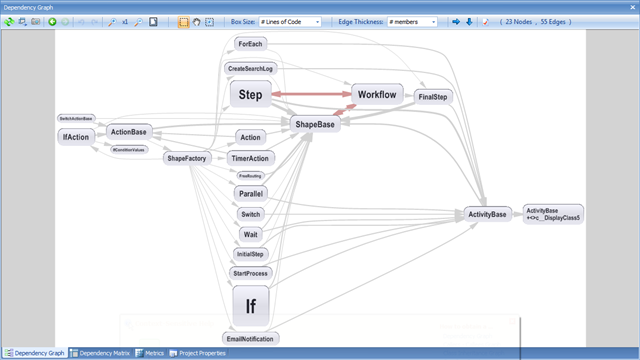The image size is (640, 360).
Task: Select the ConditionValues node
Action: tap(129, 150)
